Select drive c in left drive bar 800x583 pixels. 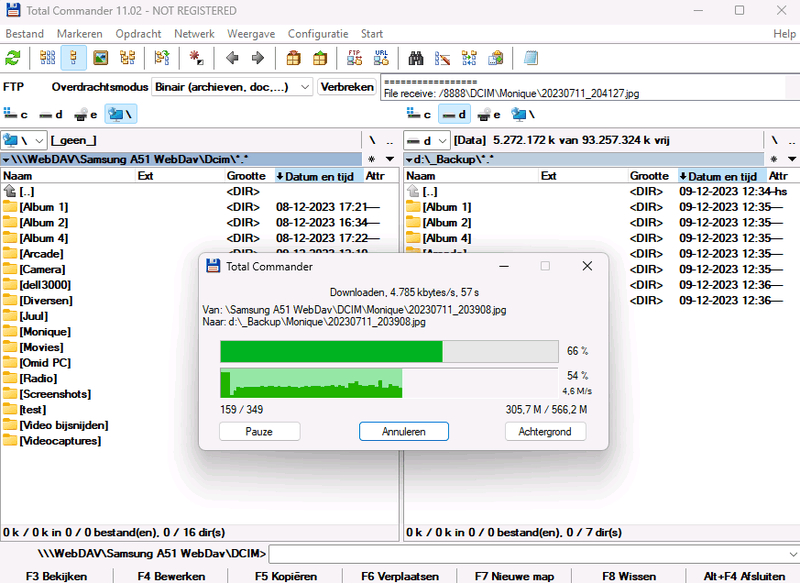(x=16, y=114)
